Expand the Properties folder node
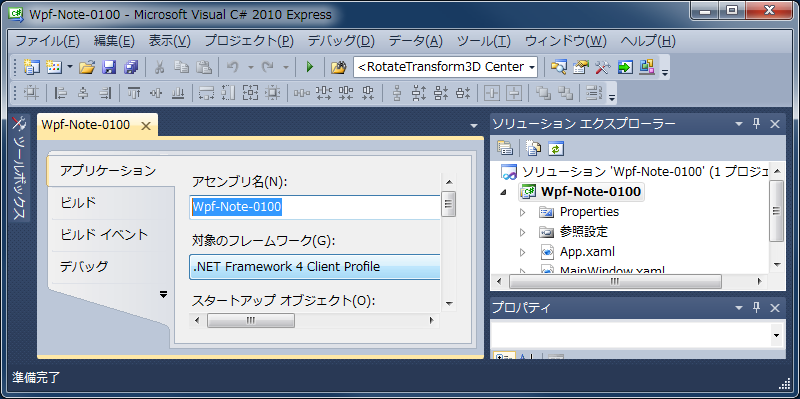The width and height of the screenshot is (800, 399). click(522, 212)
